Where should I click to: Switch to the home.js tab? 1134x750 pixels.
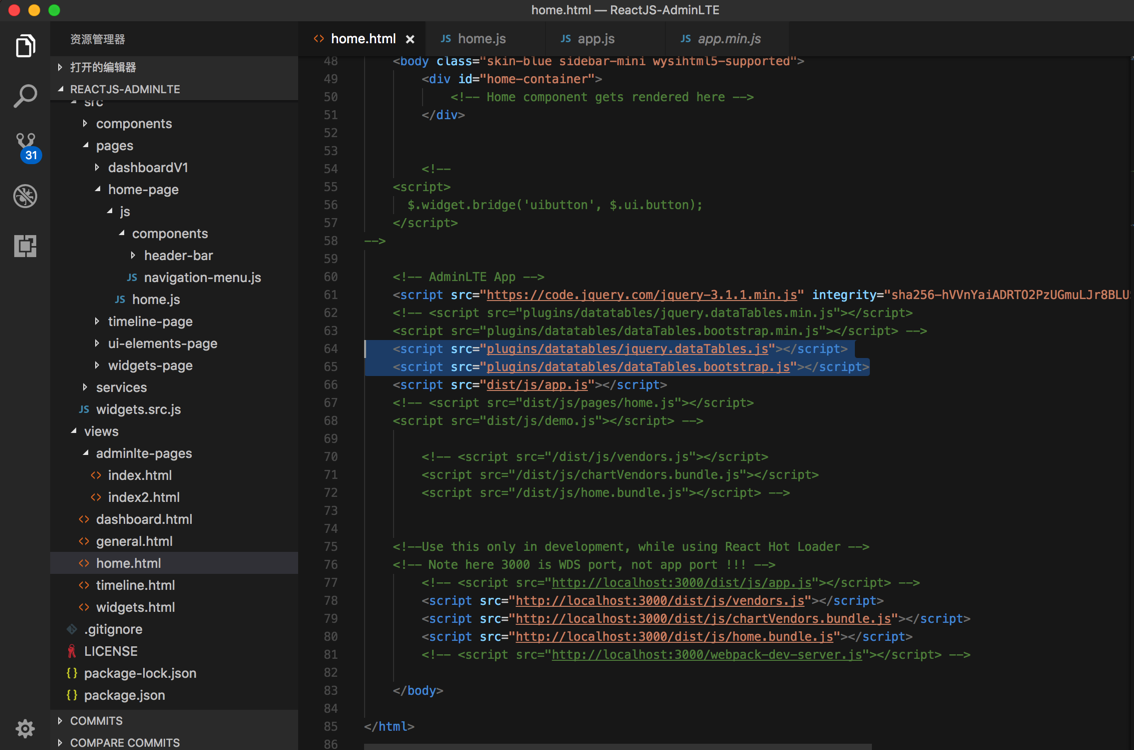click(x=481, y=39)
